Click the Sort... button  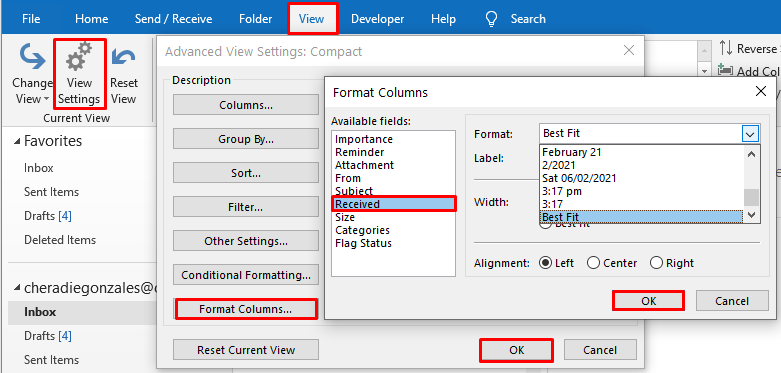coord(246,173)
